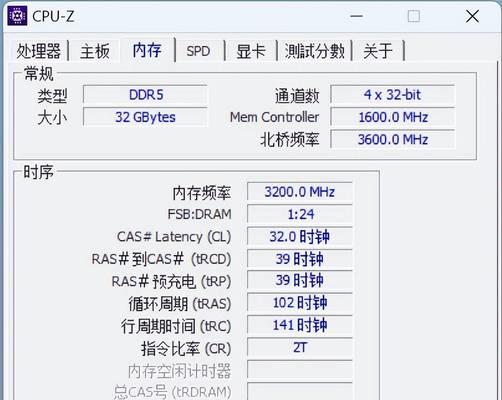Click the empty 总CAS号 (tRDRAM) field
Viewport: 502px width, 400px height.
(300, 391)
